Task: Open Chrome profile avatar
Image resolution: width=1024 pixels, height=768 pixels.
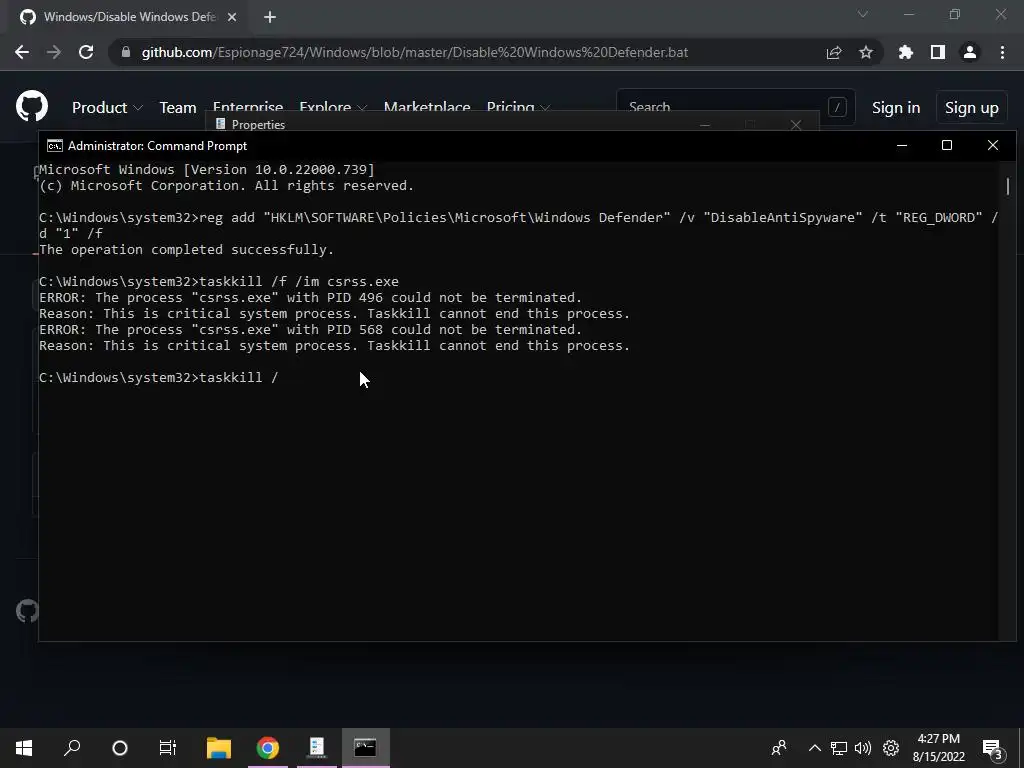Action: (970, 52)
